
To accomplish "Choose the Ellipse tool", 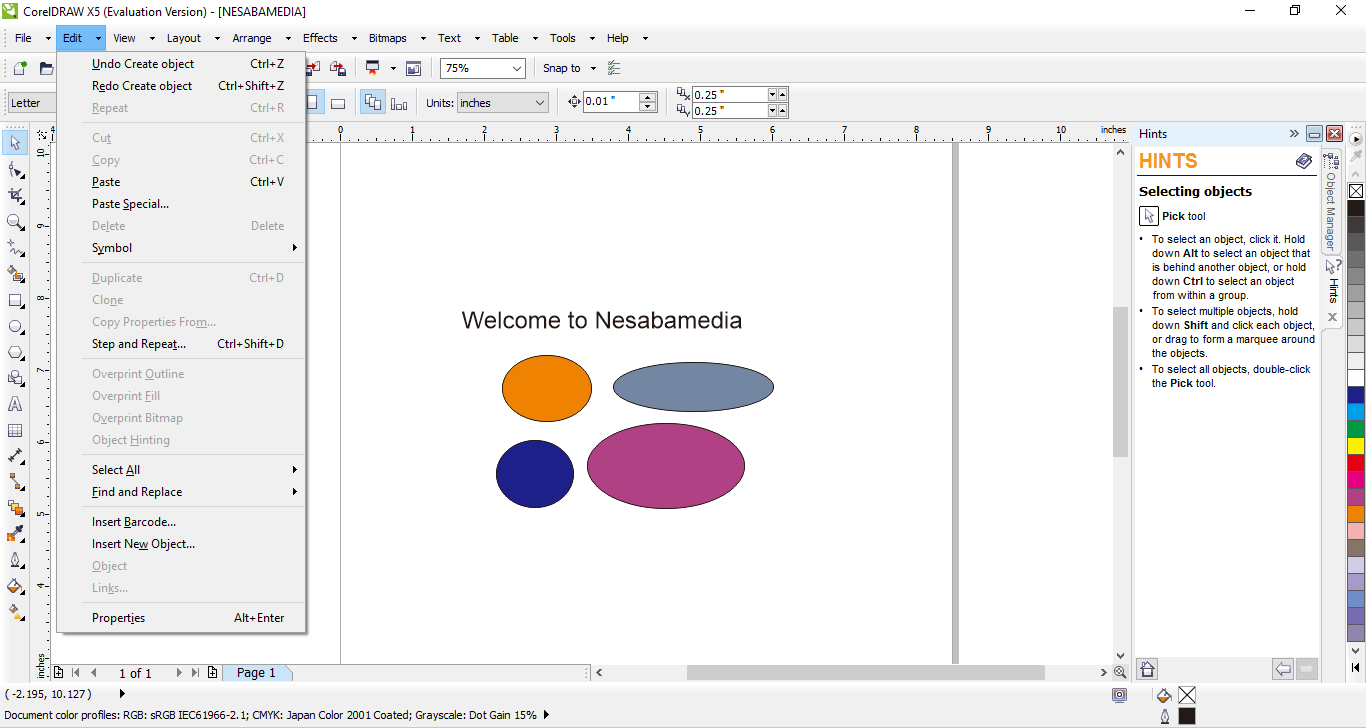I will click(x=15, y=327).
